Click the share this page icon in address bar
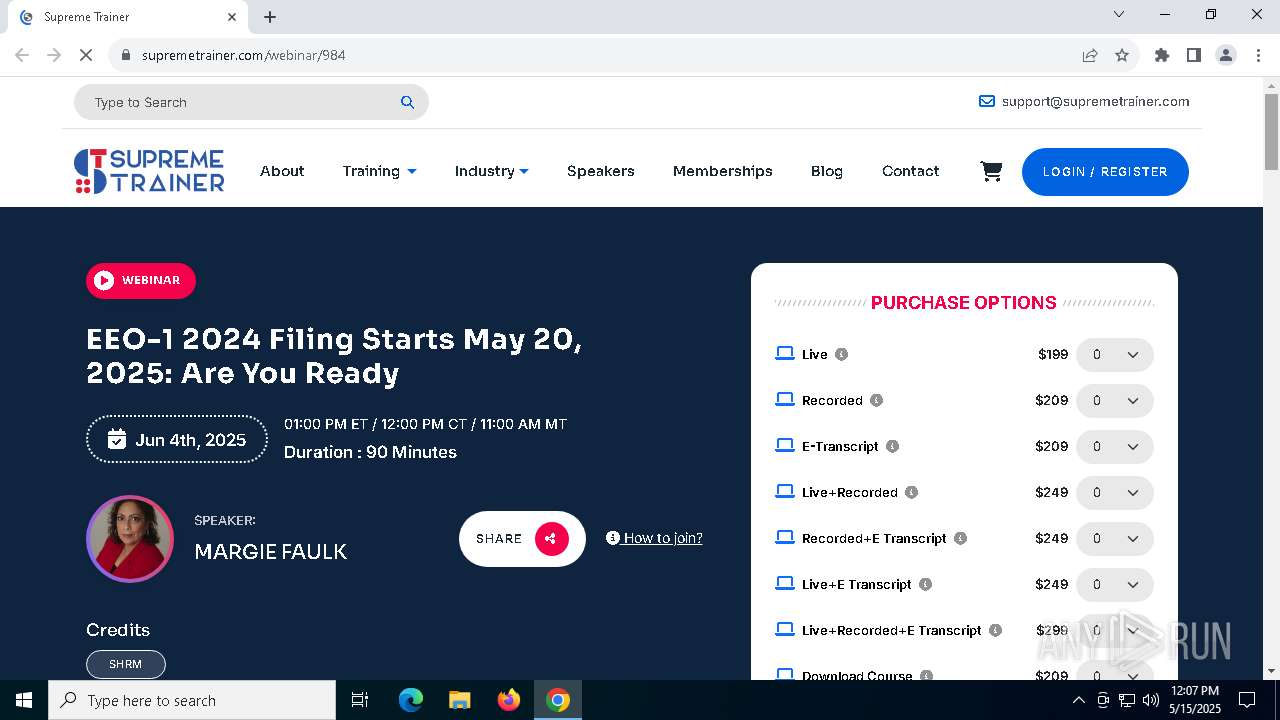This screenshot has width=1280, height=720. [1090, 55]
